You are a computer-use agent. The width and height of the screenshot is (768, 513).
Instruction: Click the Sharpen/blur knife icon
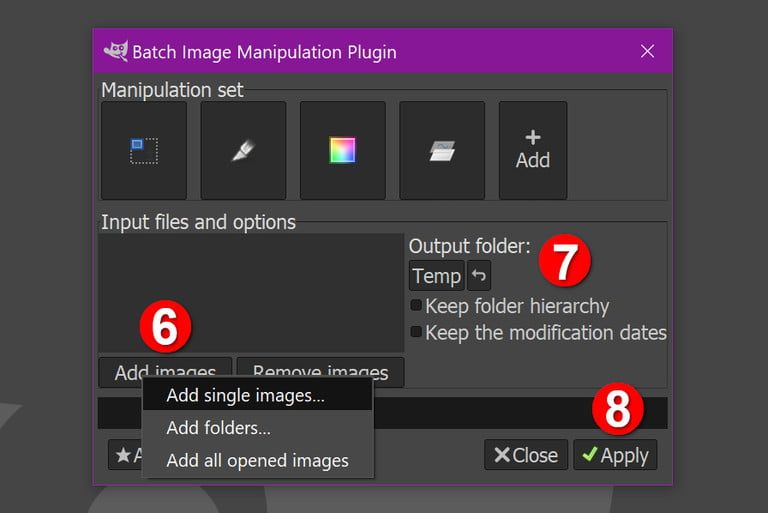[243, 150]
